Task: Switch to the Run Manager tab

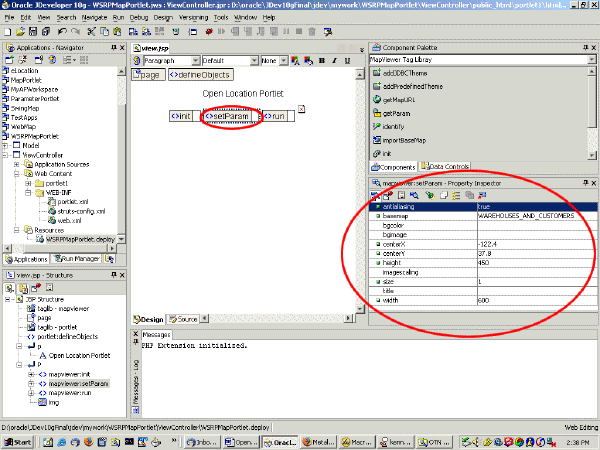Action: point(77,259)
